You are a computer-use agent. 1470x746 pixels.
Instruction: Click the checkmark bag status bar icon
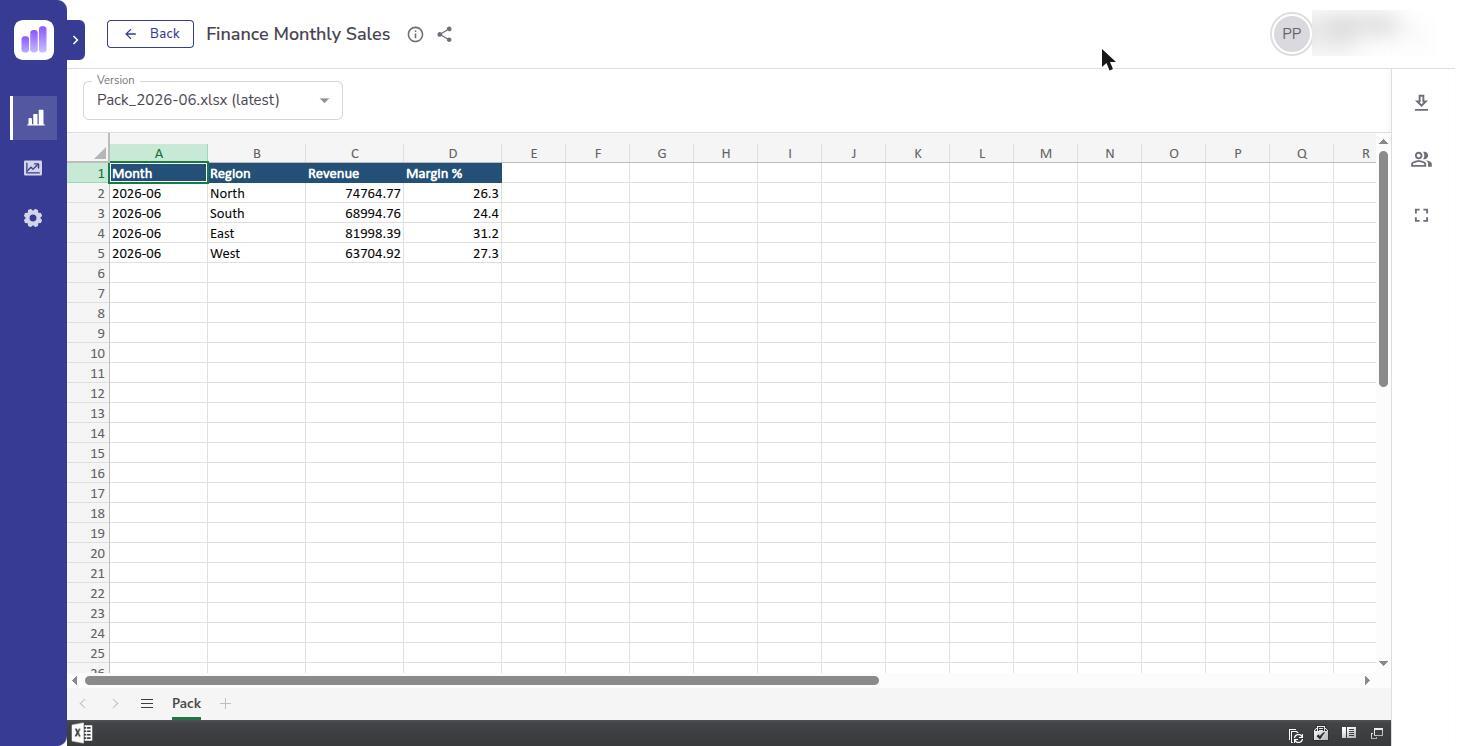[1321, 733]
